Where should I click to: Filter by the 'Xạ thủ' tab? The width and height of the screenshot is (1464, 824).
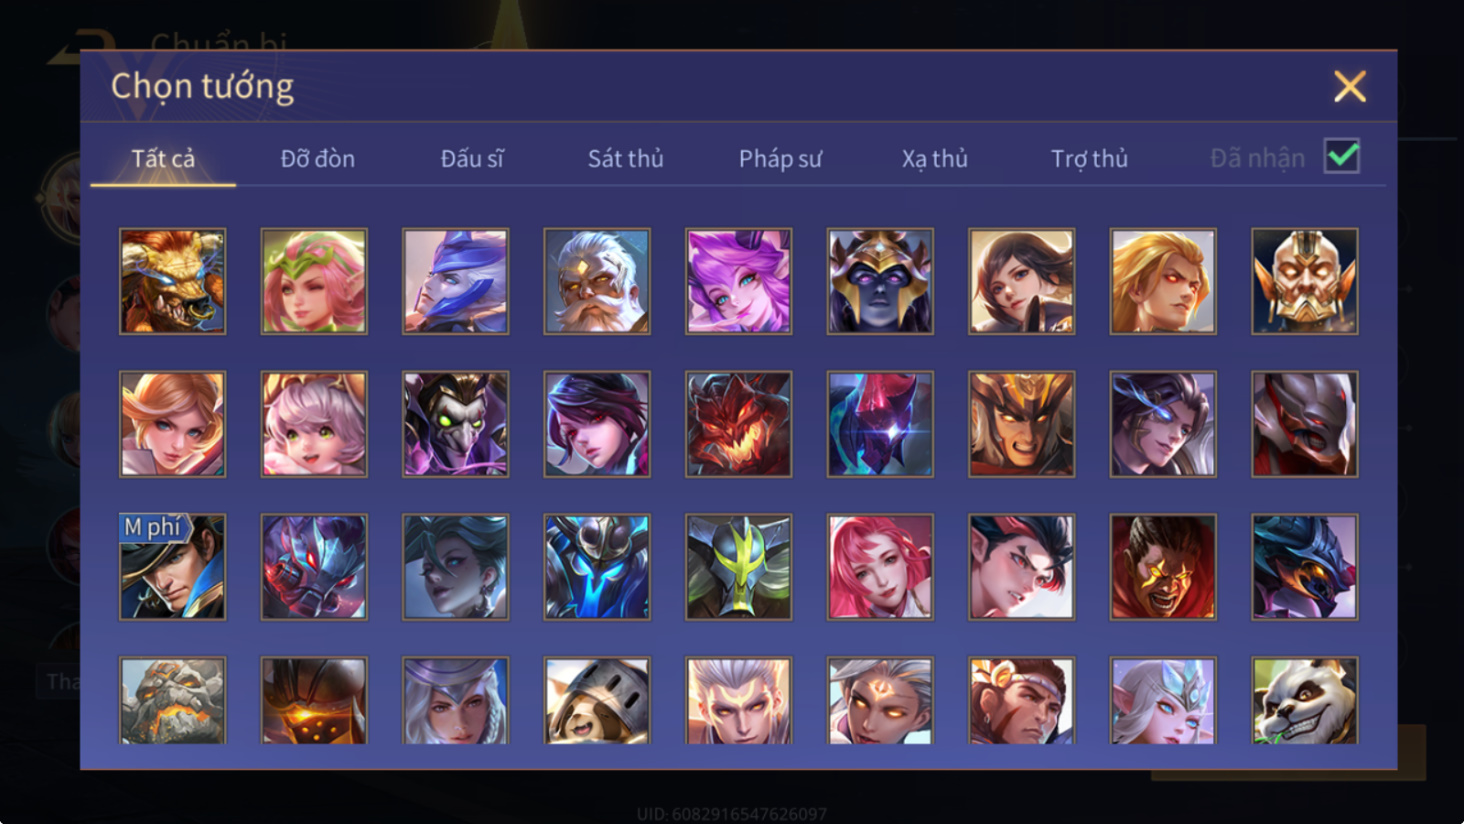point(935,158)
